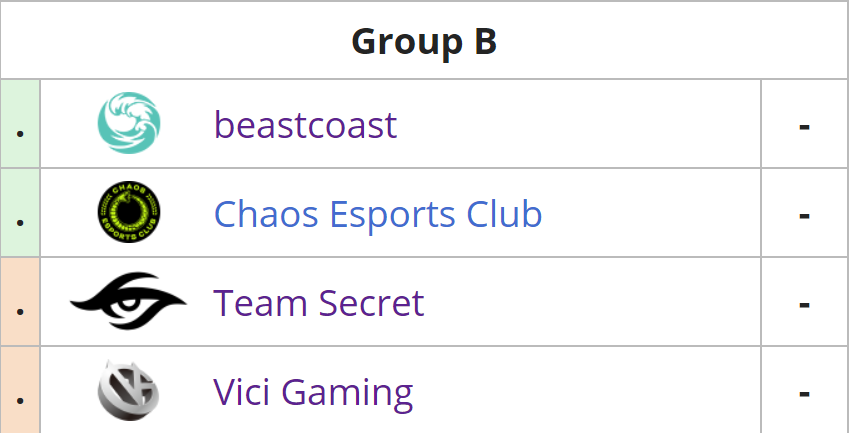This screenshot has width=849, height=433.
Task: Click the beastcoast teal wave logo
Action: [129, 123]
